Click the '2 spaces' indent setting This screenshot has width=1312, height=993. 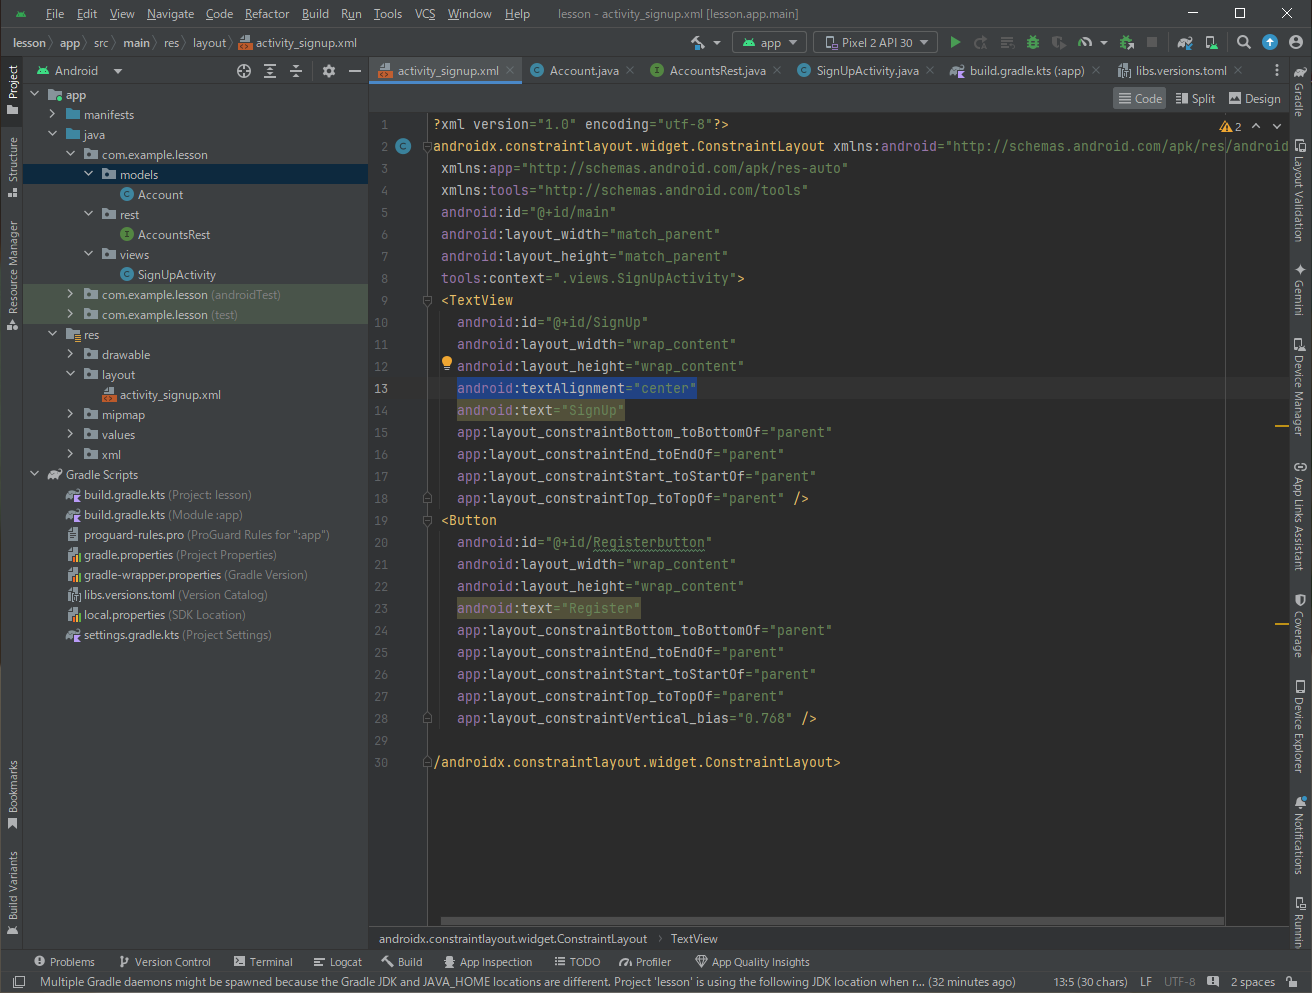(1253, 982)
